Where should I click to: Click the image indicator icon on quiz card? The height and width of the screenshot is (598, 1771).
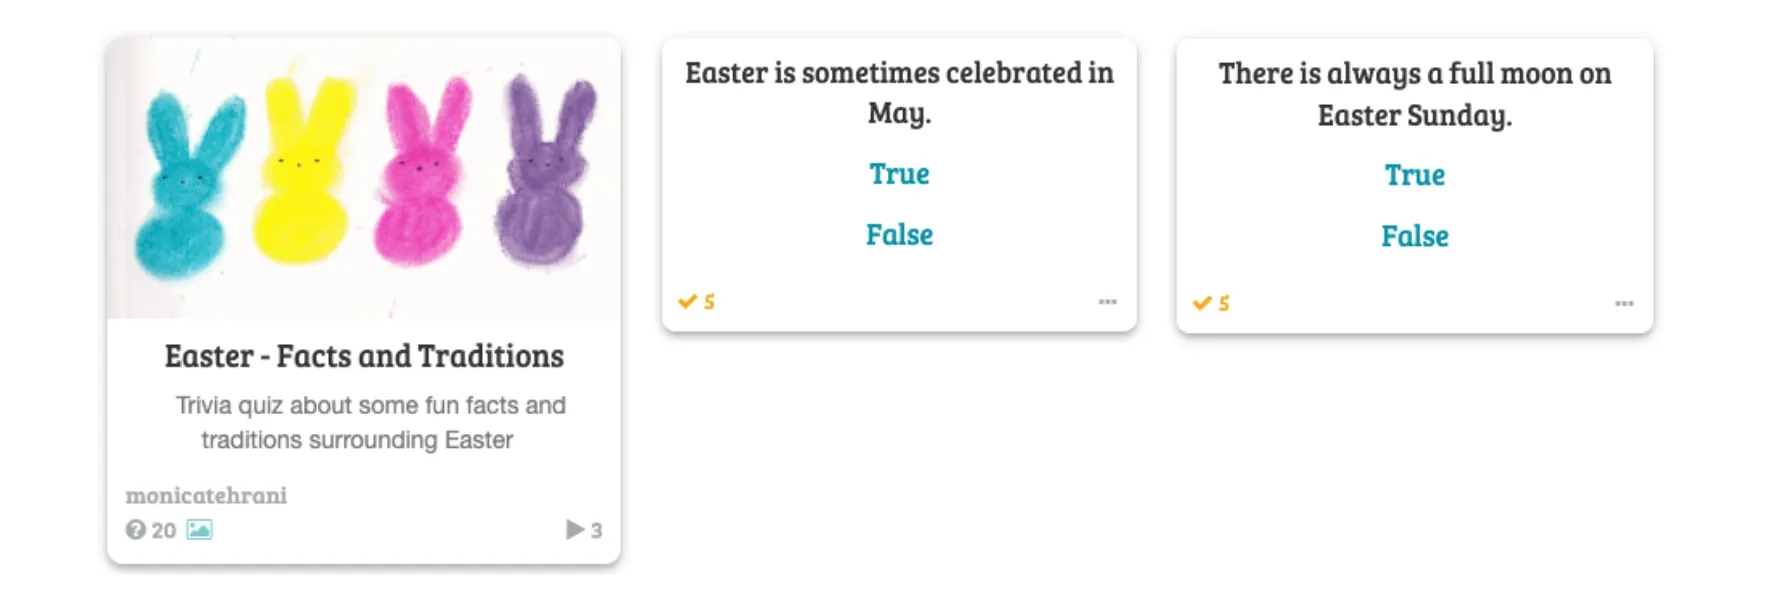[199, 530]
